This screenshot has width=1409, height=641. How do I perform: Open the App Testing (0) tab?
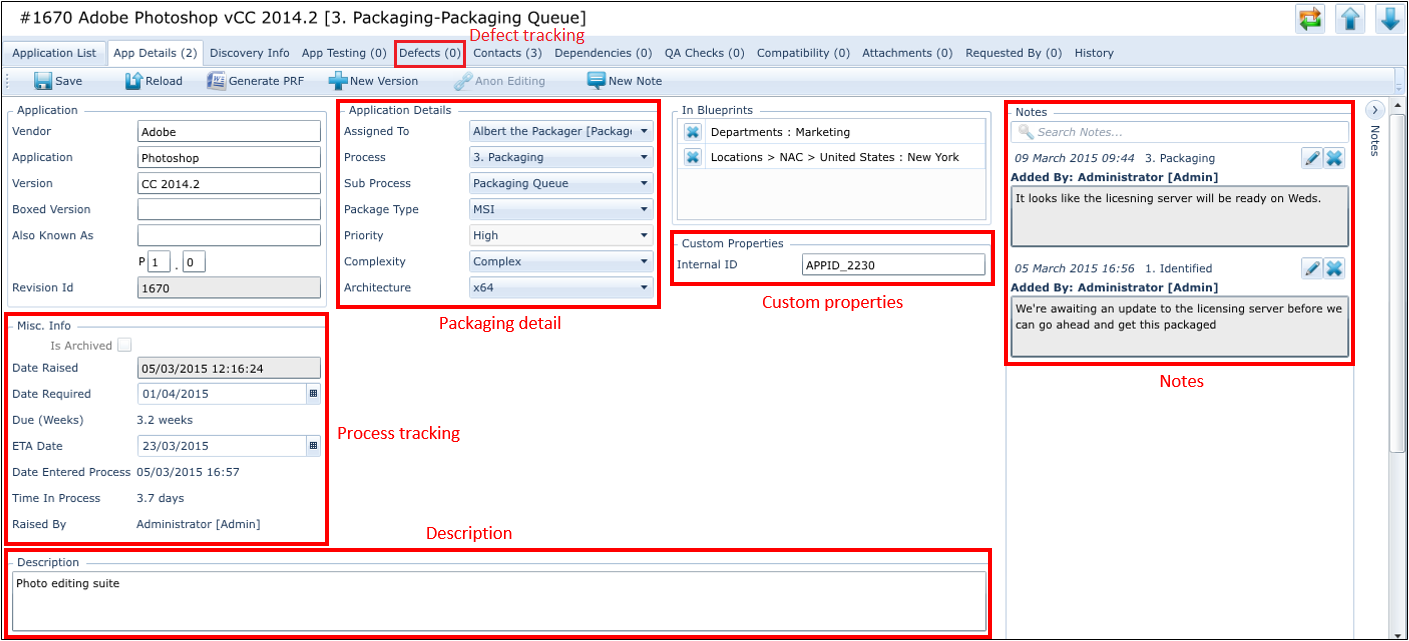click(344, 53)
